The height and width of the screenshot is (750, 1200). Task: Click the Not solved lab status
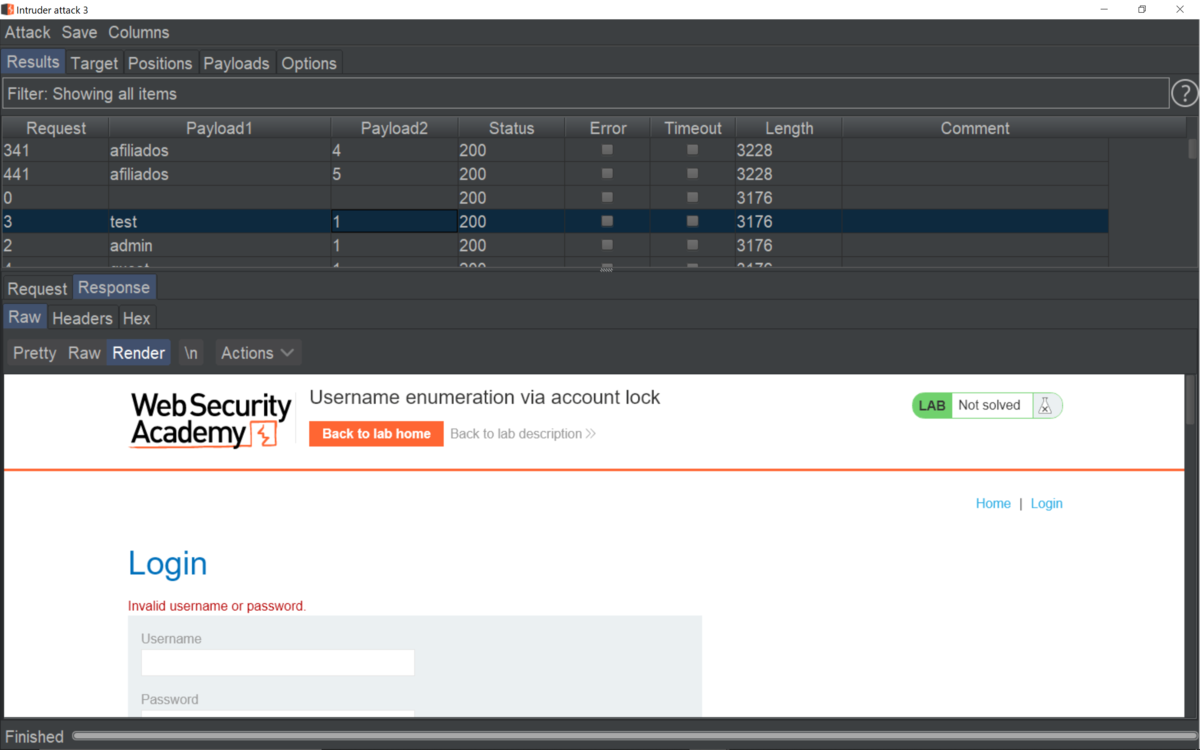coord(989,405)
